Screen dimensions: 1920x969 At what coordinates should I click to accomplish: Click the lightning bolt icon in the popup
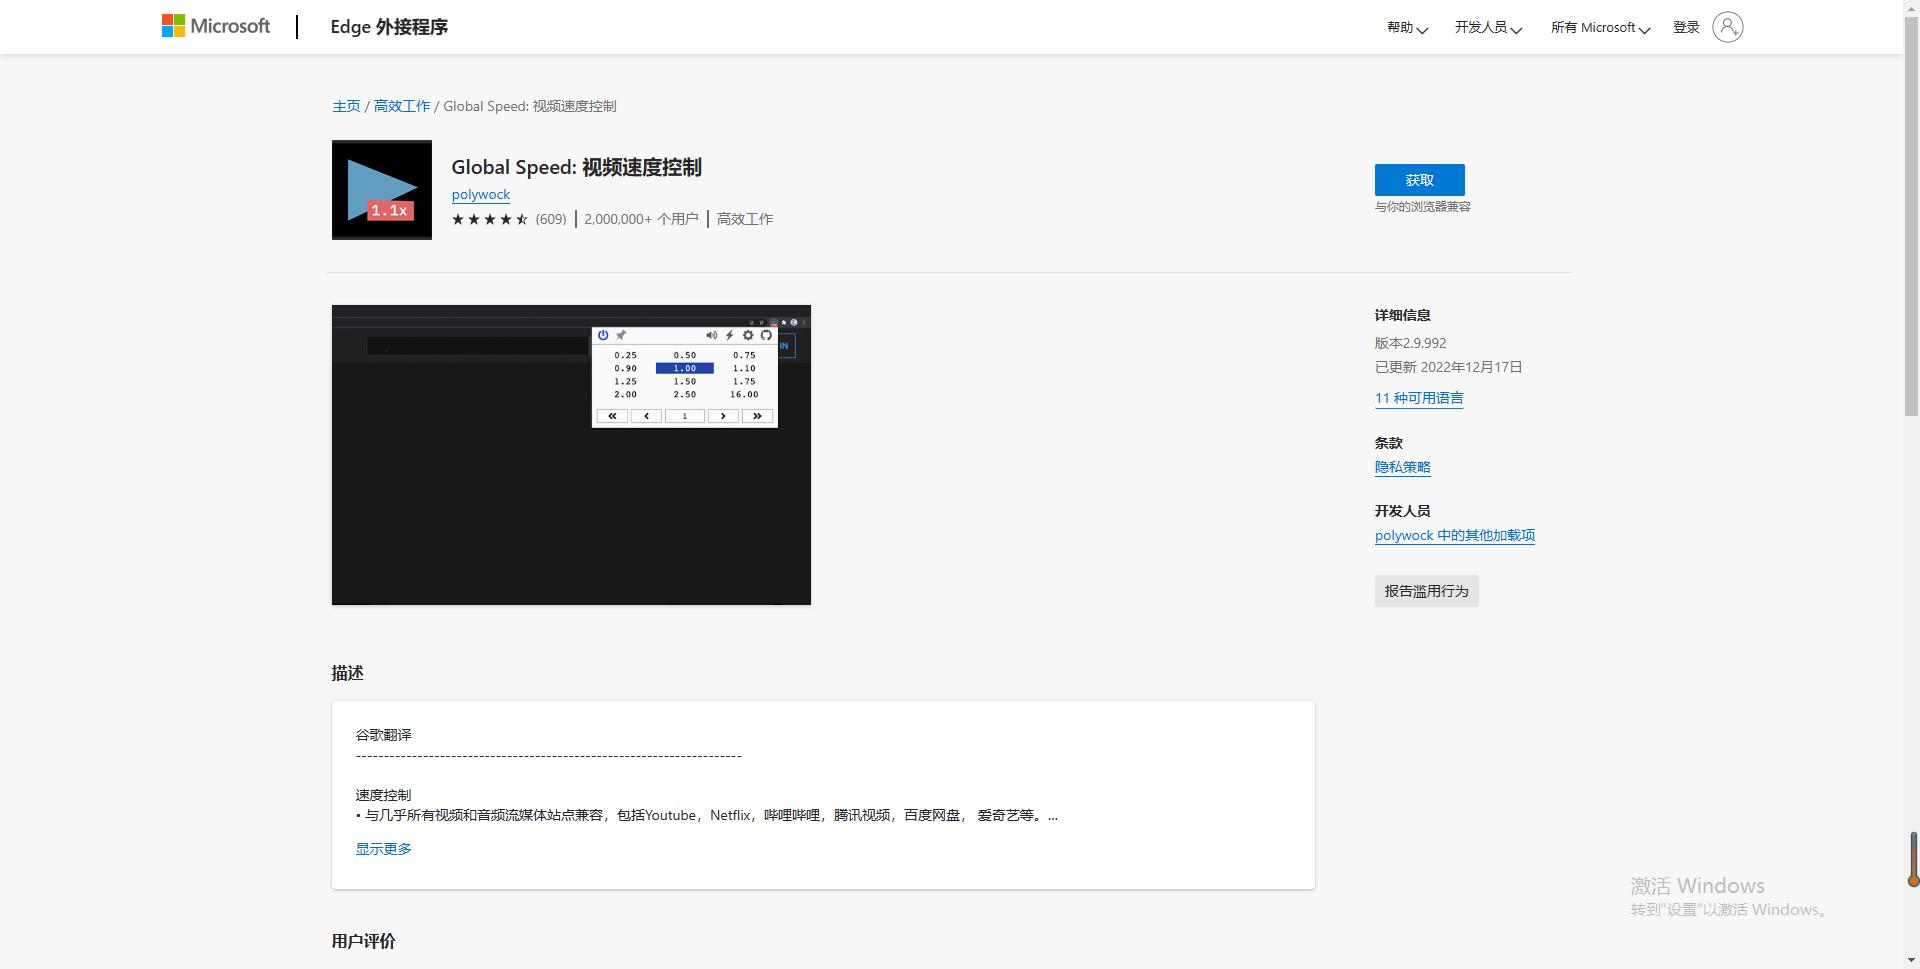(x=730, y=335)
